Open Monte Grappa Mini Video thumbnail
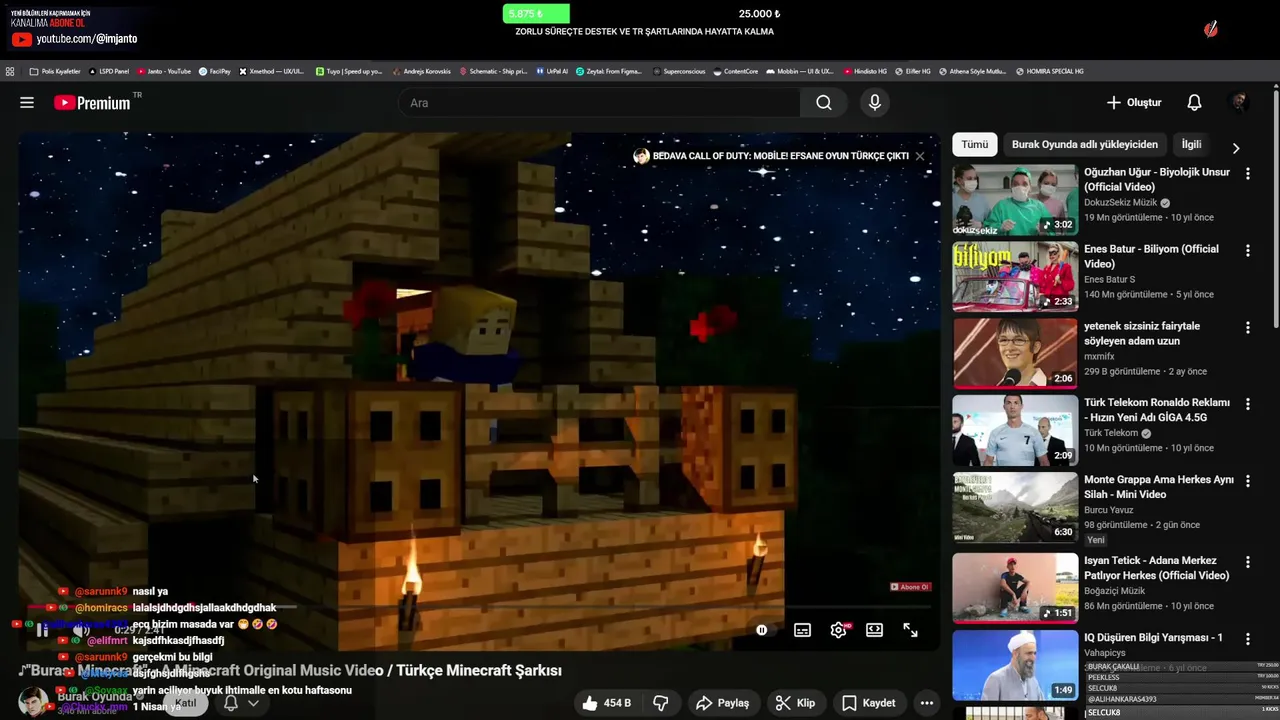The image size is (1280, 720). coord(1015,508)
